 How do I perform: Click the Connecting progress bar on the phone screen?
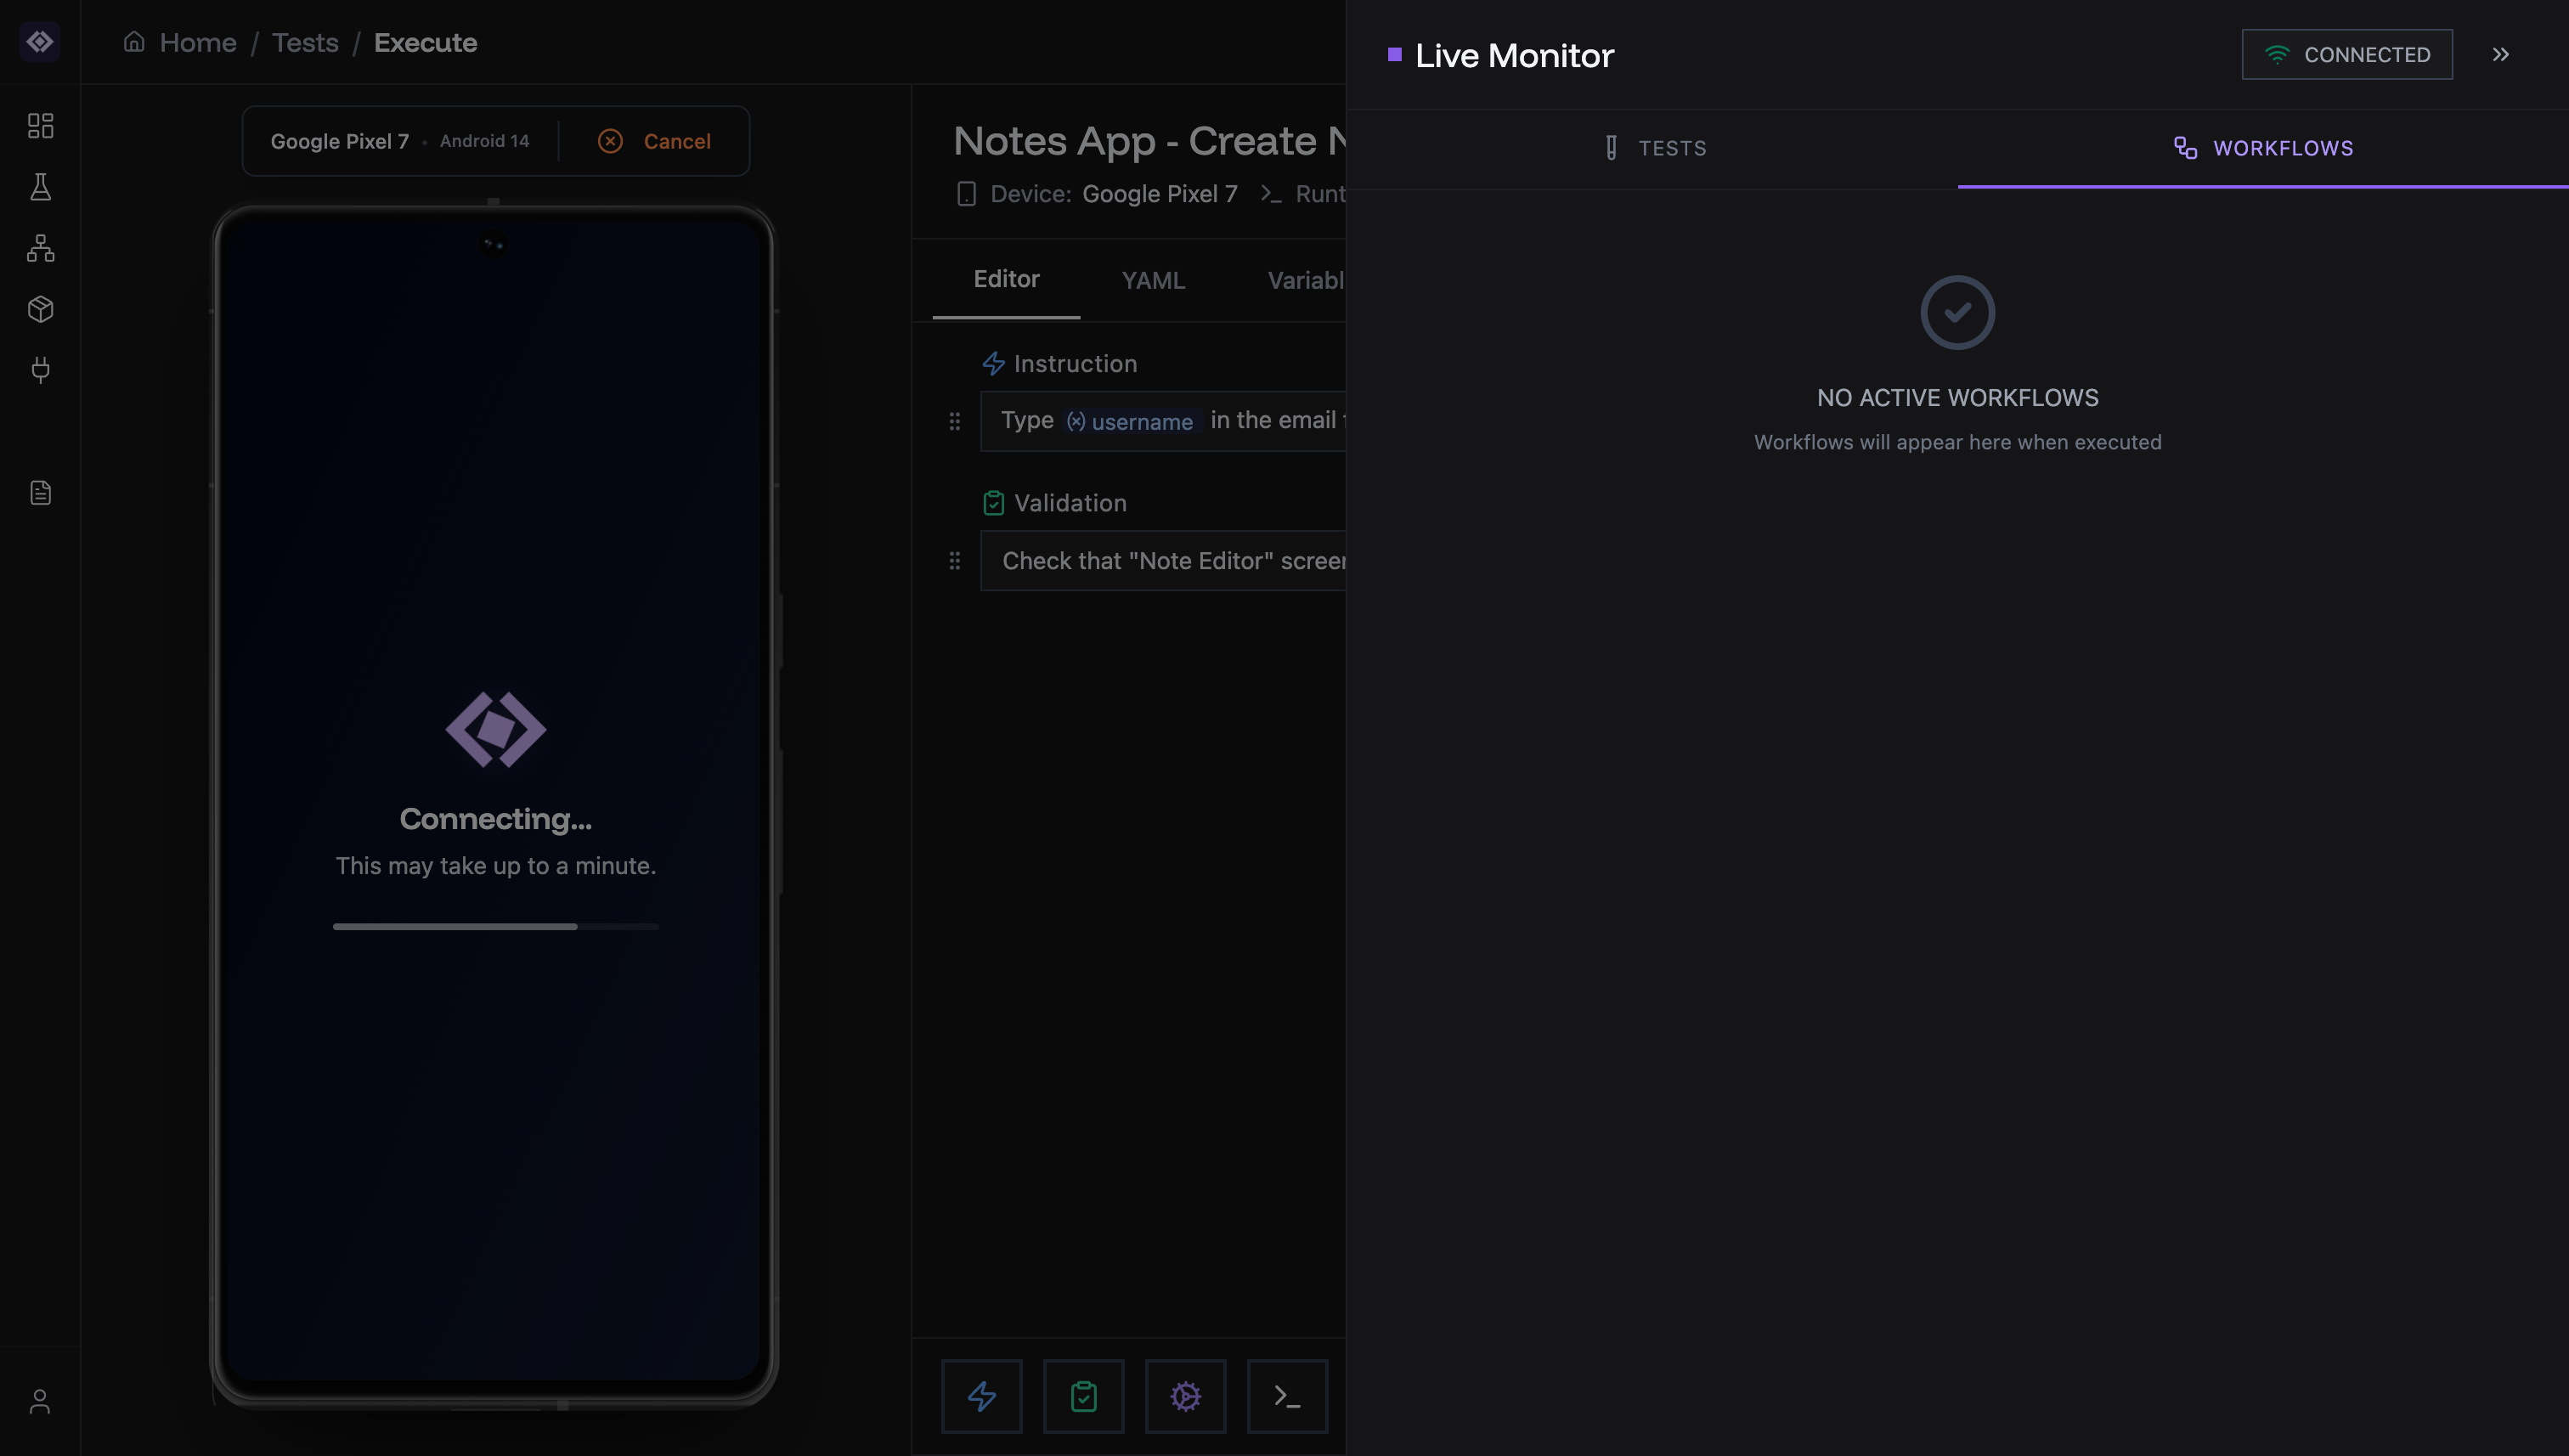[x=496, y=926]
